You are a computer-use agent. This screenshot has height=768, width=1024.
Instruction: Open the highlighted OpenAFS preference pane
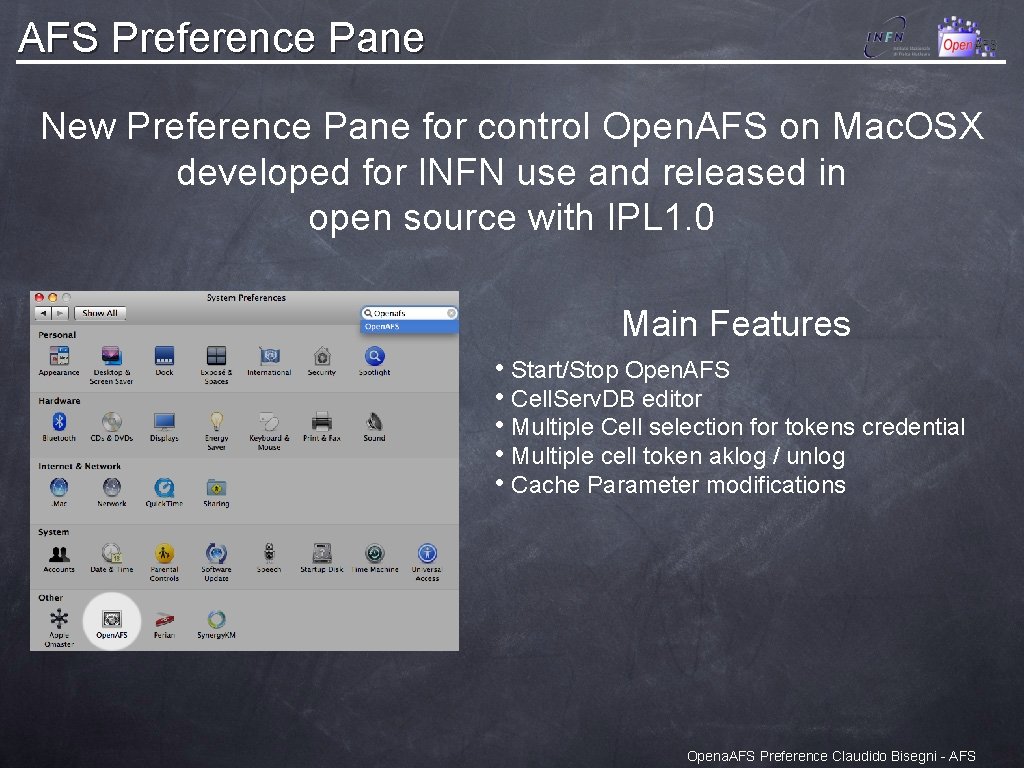point(112,624)
